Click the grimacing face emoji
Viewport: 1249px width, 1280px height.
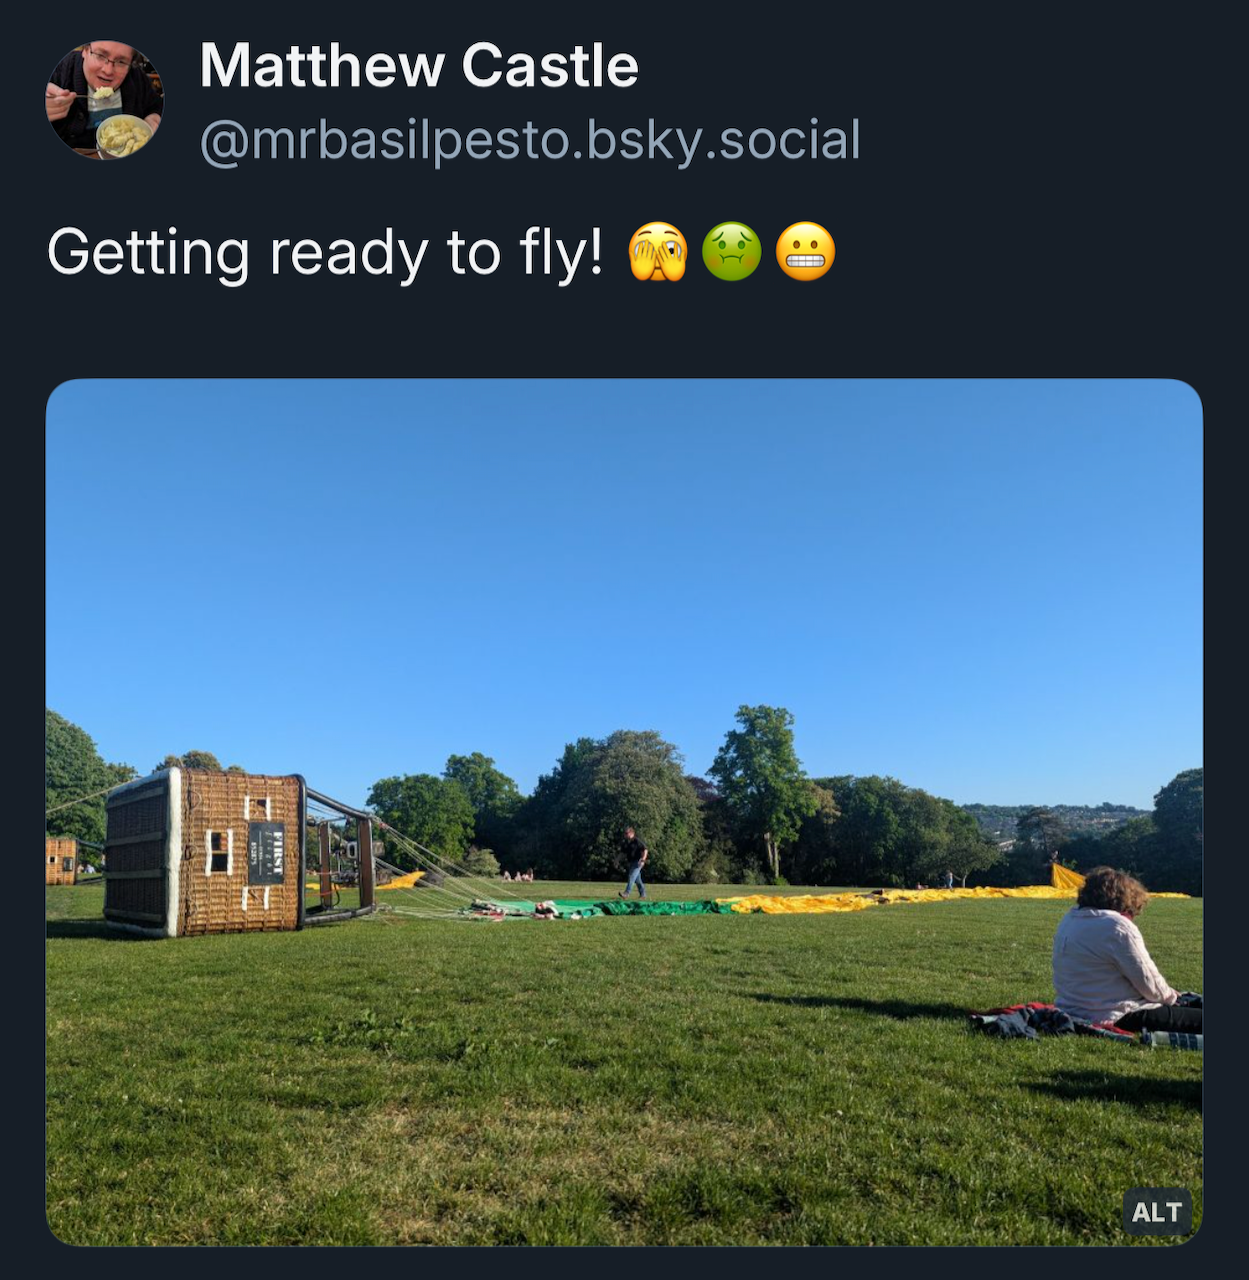coord(805,251)
